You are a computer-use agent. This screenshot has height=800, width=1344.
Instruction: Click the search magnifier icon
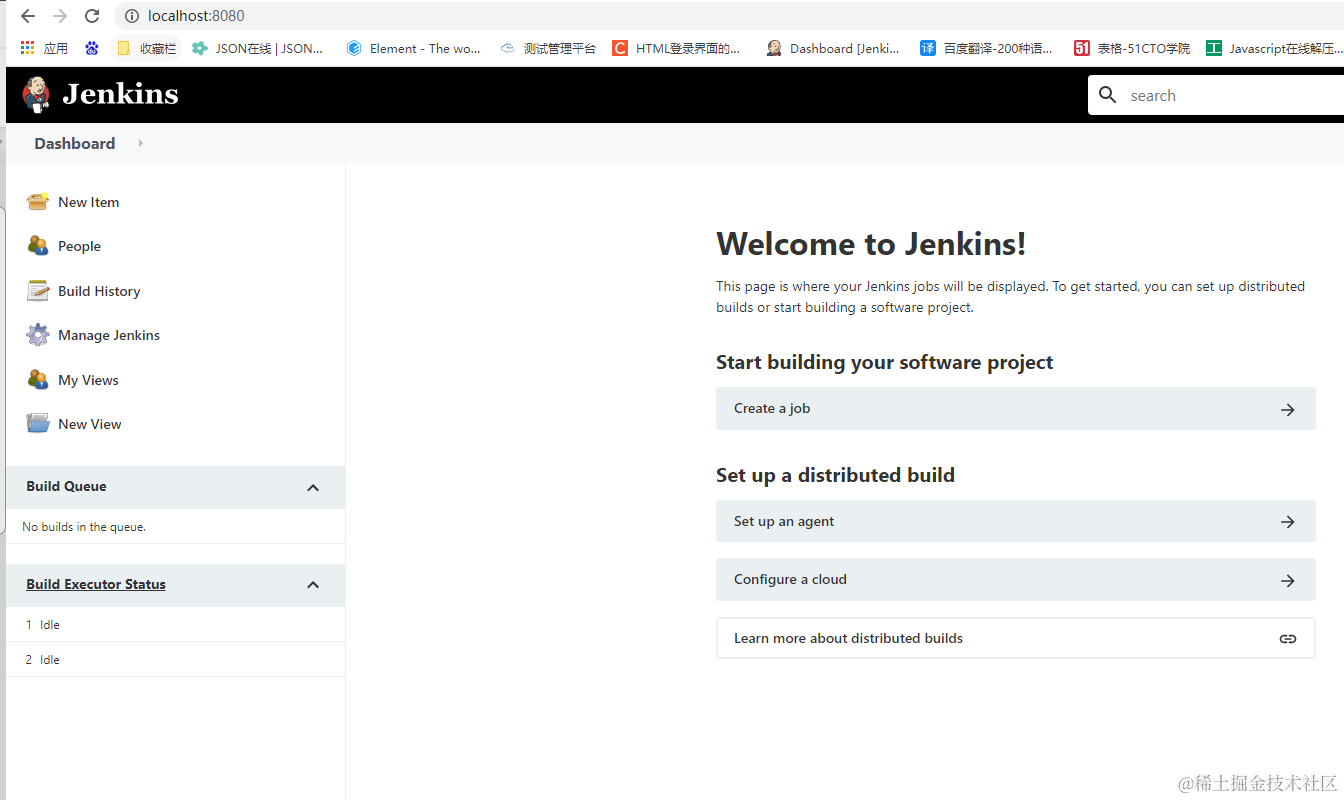pyautogui.click(x=1108, y=95)
